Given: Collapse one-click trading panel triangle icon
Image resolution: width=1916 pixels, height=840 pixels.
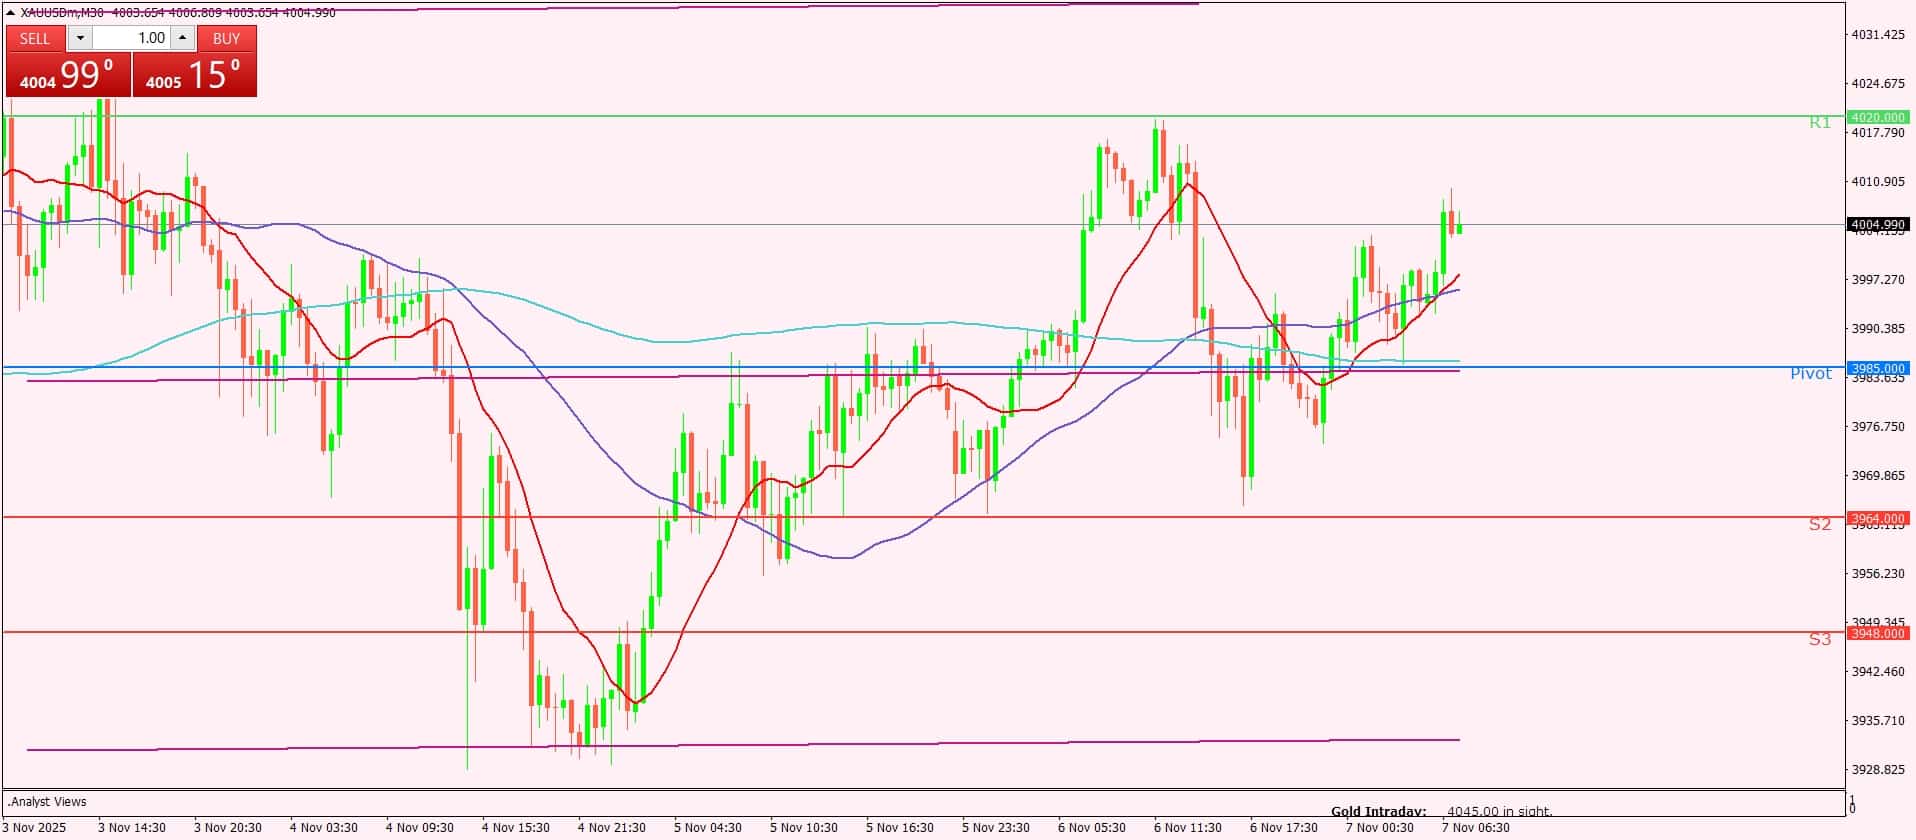Looking at the screenshot, I should [x=10, y=12].
